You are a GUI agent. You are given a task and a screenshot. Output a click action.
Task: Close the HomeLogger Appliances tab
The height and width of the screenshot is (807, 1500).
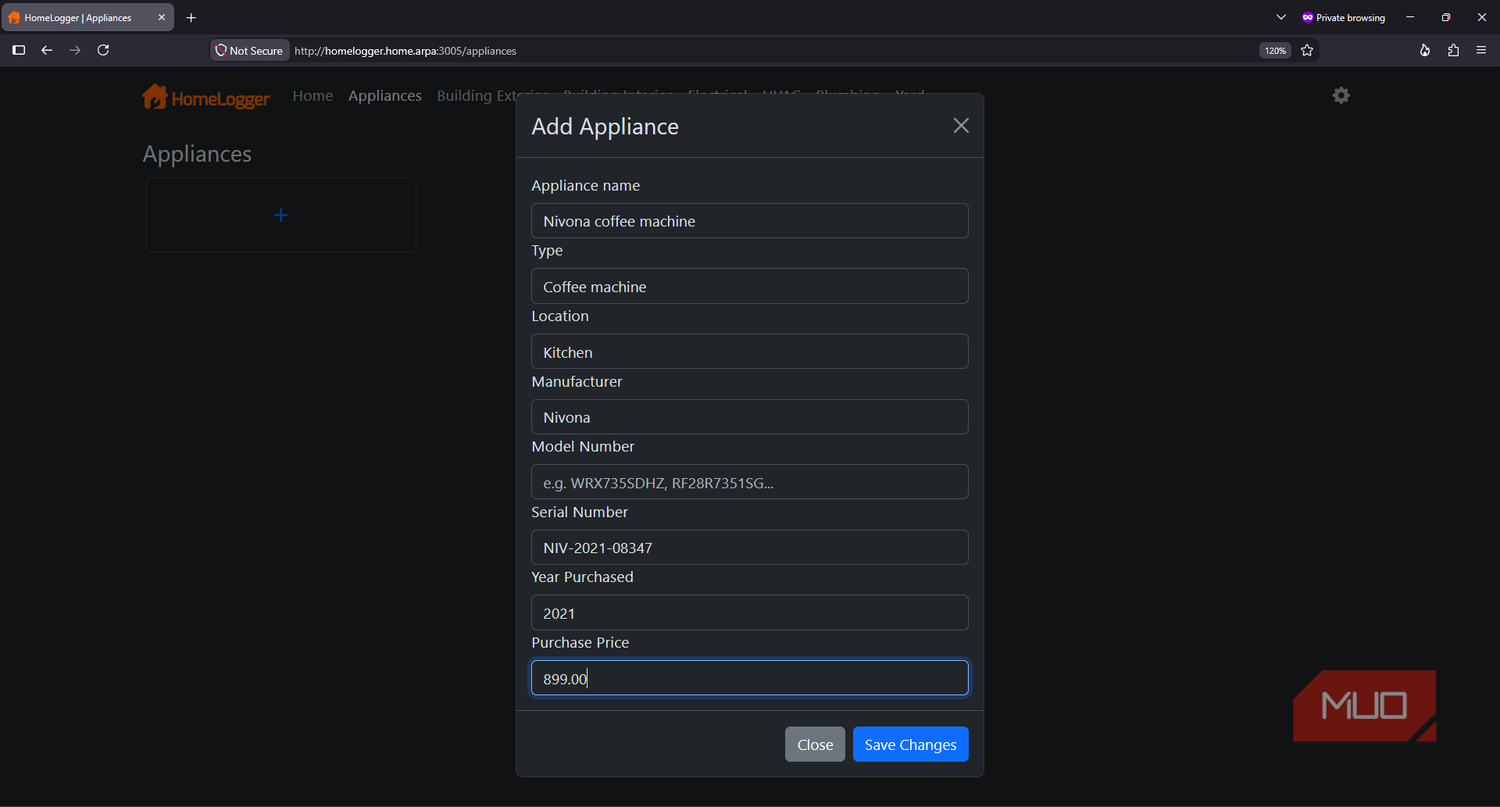(x=162, y=18)
